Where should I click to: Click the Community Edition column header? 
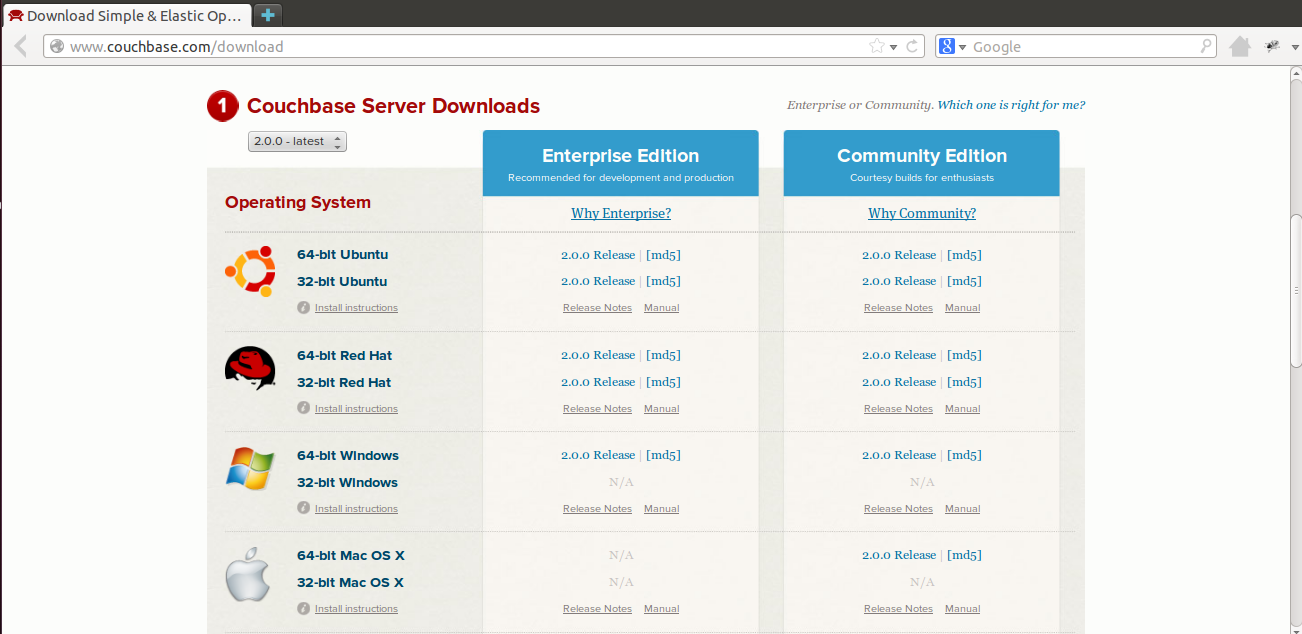pyautogui.click(x=922, y=163)
